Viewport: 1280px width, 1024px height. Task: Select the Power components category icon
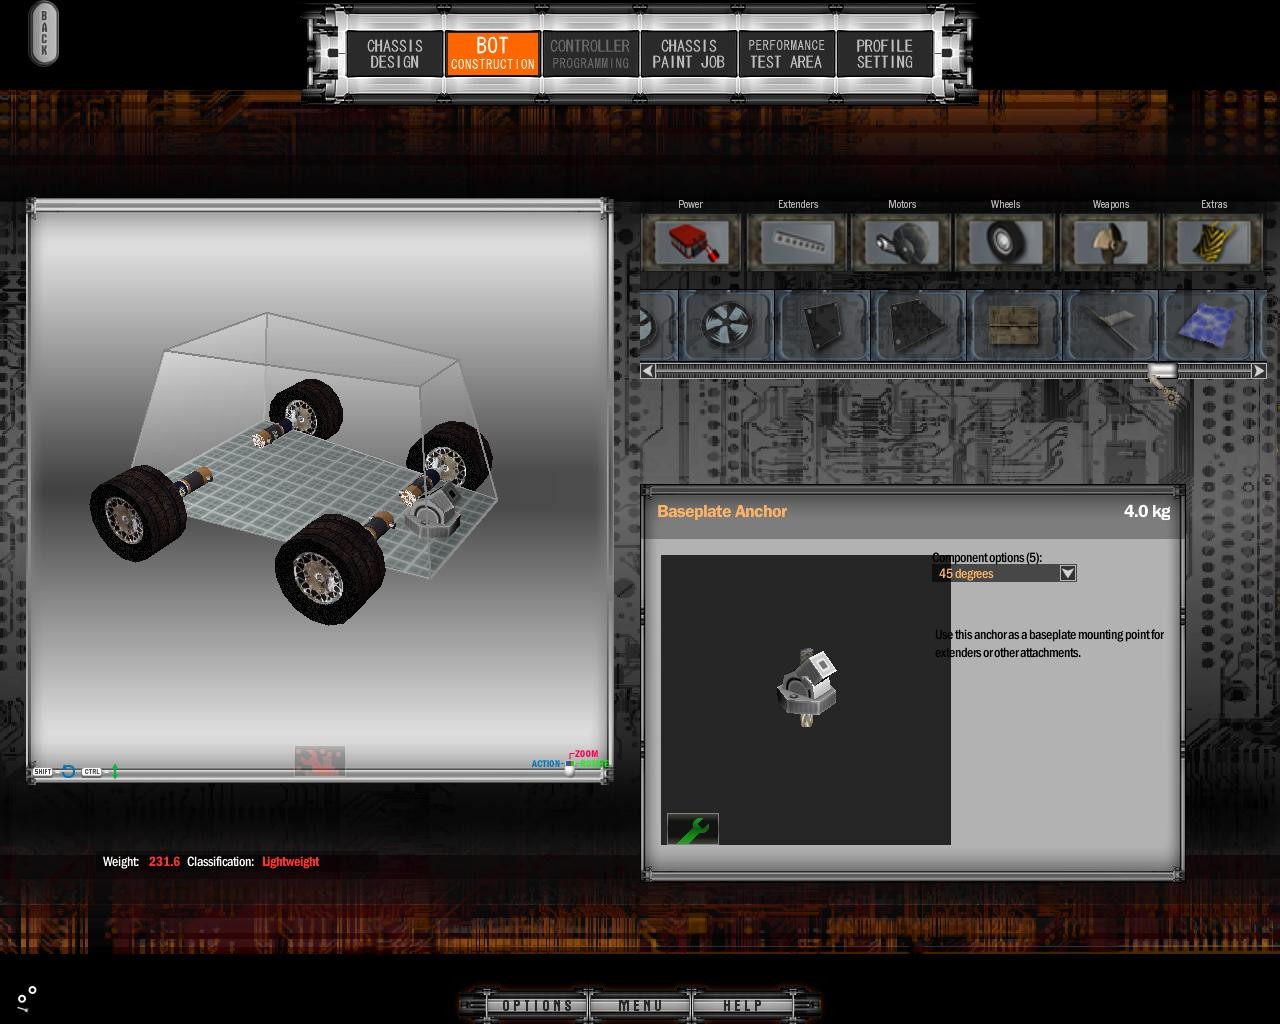tap(691, 243)
